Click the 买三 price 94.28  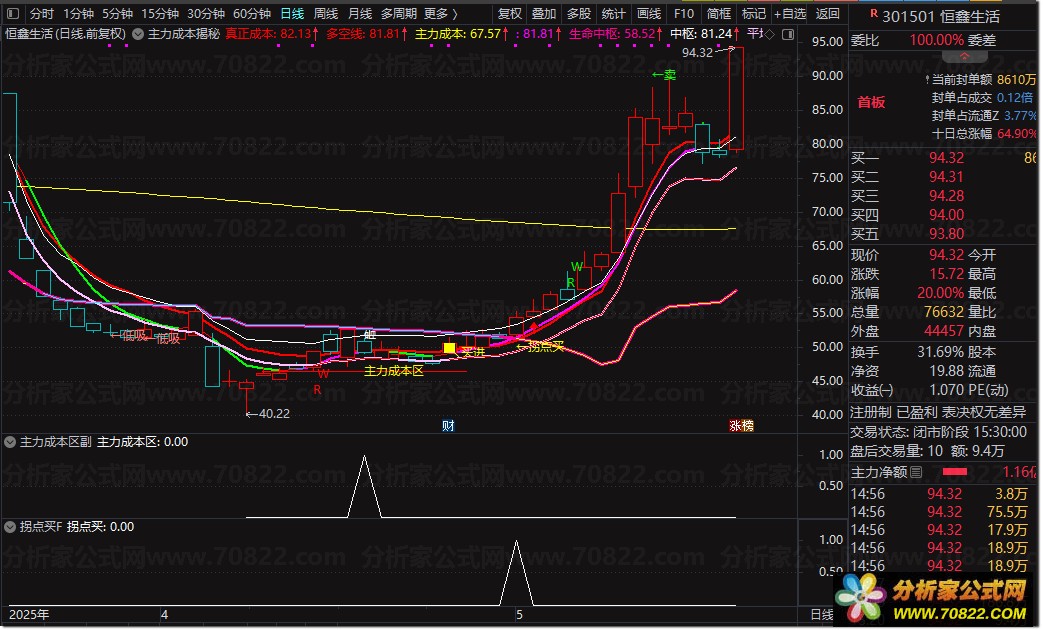pos(946,196)
